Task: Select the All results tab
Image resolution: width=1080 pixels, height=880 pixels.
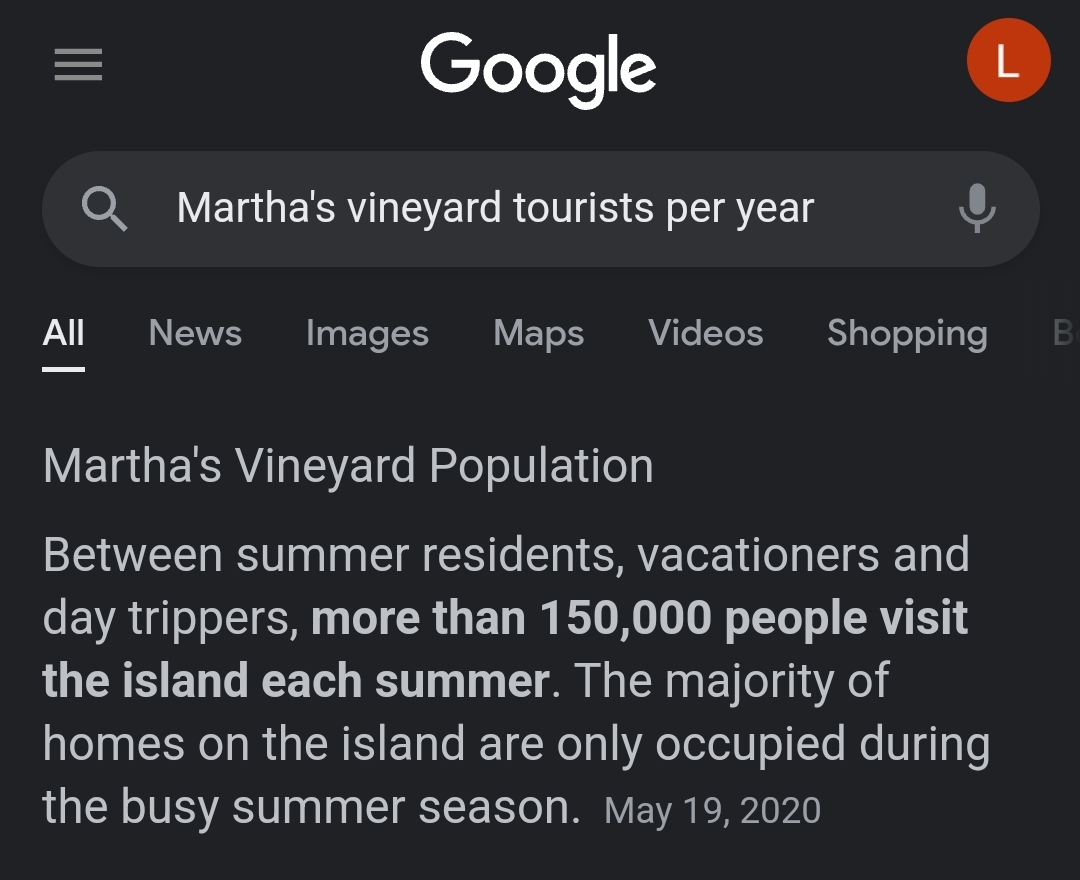Action: [x=63, y=333]
